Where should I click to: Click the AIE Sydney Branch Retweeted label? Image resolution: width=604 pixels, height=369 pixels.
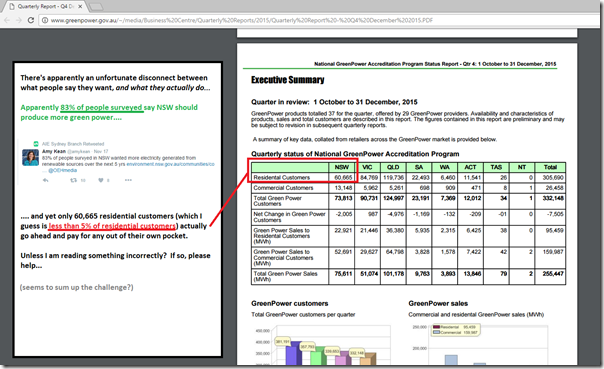(73, 144)
